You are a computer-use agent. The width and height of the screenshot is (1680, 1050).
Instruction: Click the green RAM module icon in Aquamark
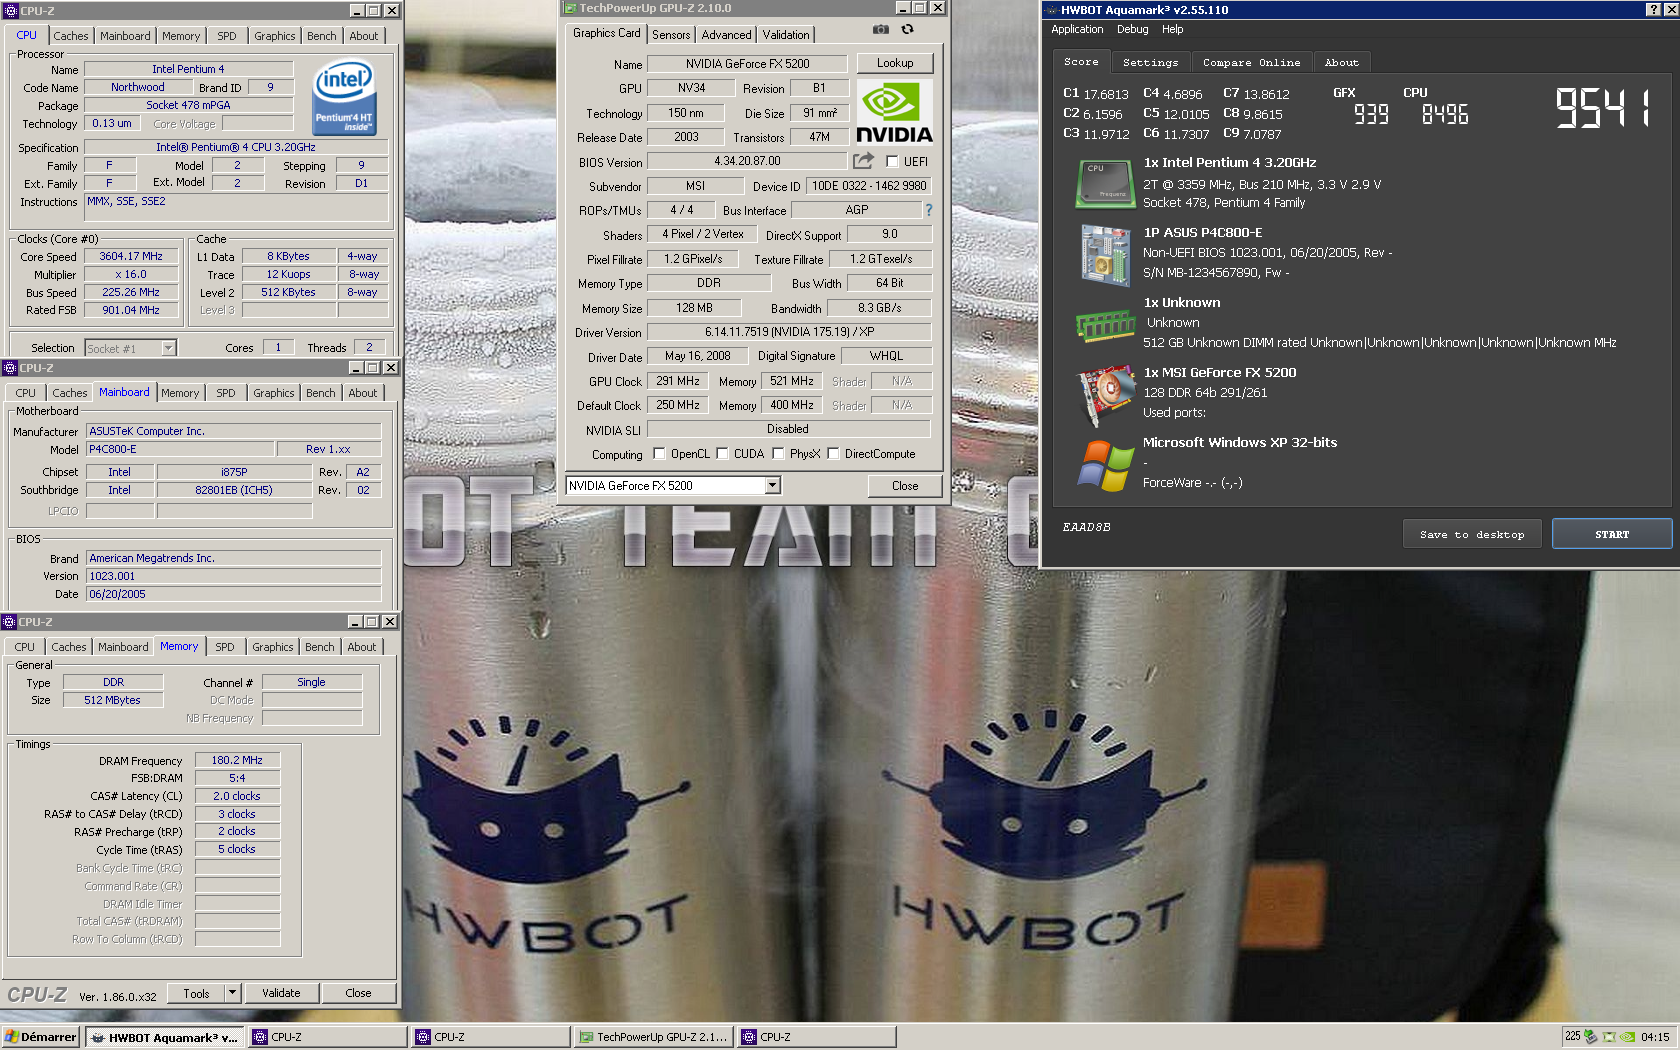click(1104, 325)
